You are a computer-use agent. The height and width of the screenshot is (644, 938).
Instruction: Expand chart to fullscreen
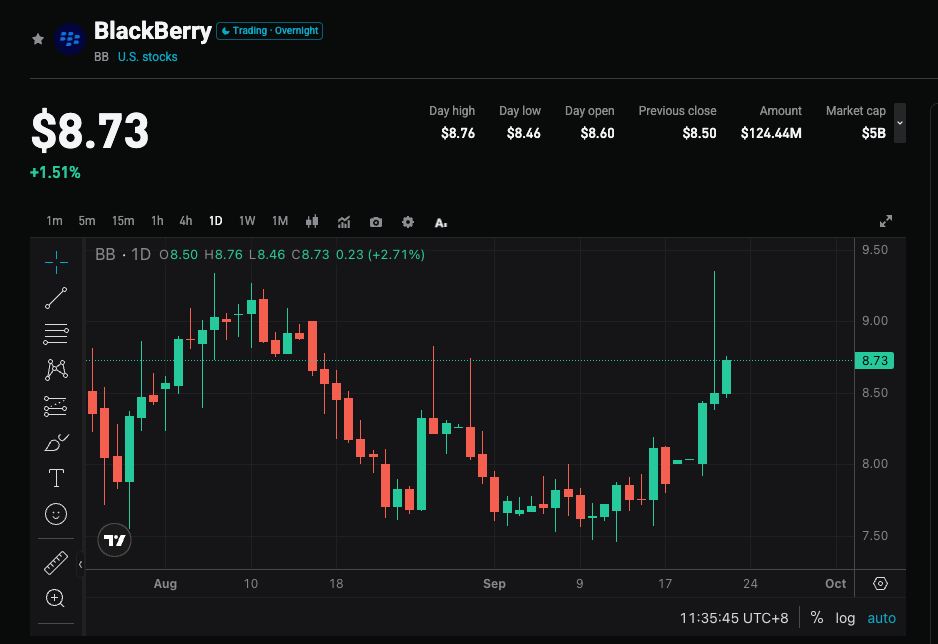[886, 221]
